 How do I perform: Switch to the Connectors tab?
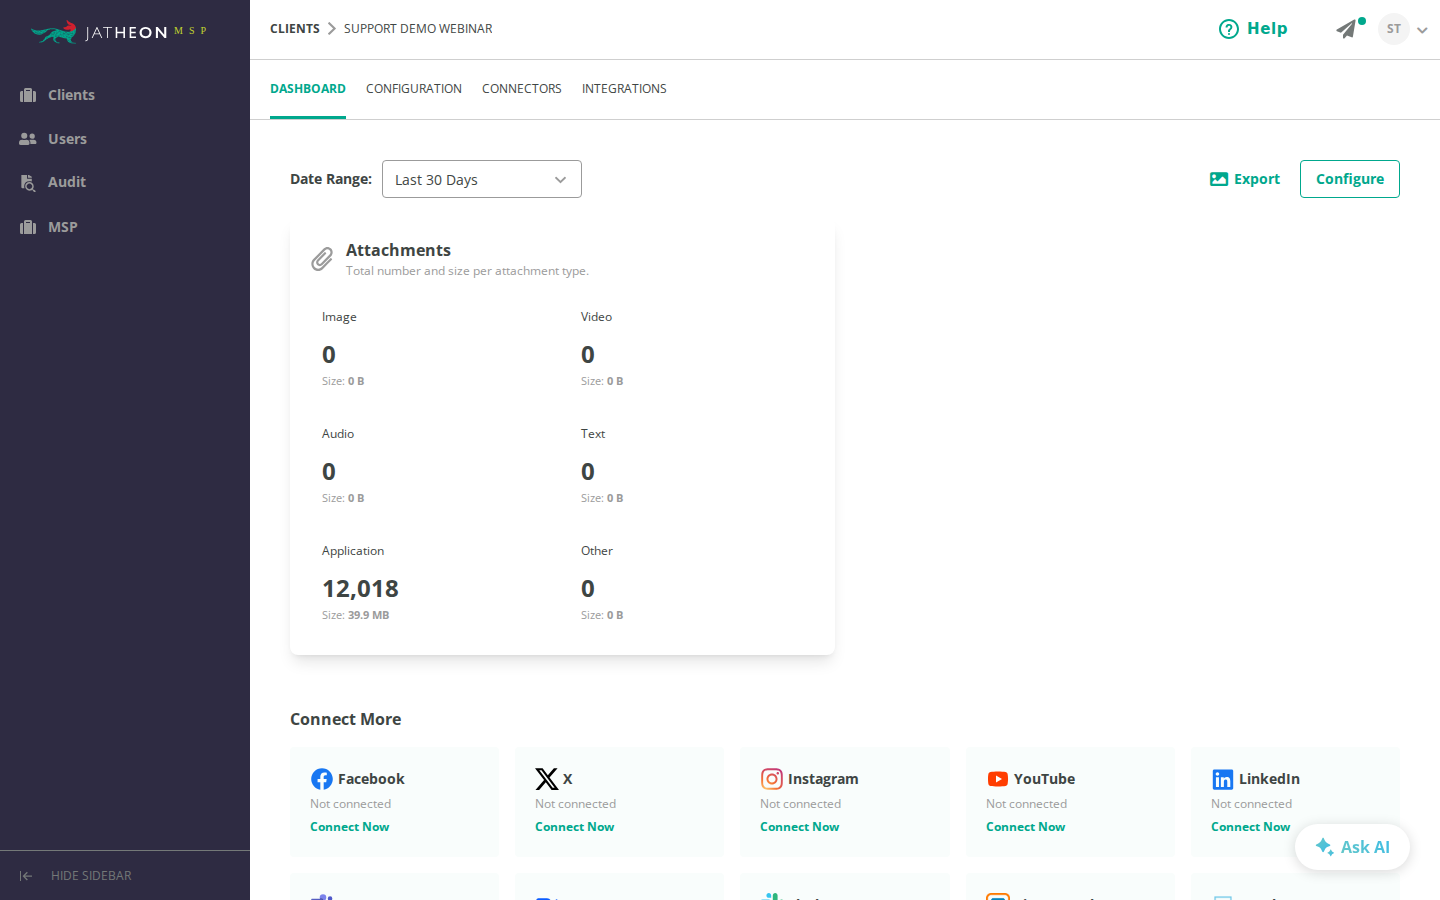point(522,89)
